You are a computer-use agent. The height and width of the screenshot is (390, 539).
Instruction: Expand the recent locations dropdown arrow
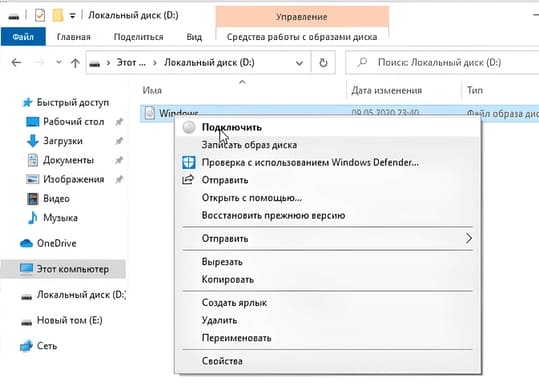tap(59, 62)
